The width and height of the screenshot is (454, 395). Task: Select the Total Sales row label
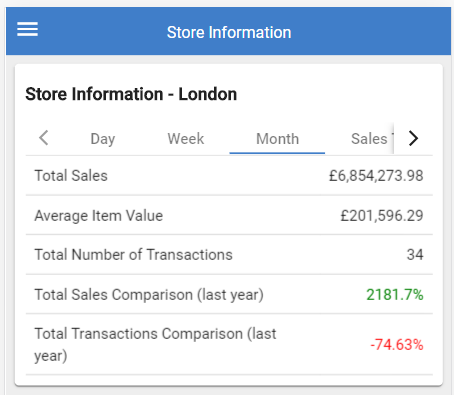[x=71, y=176]
